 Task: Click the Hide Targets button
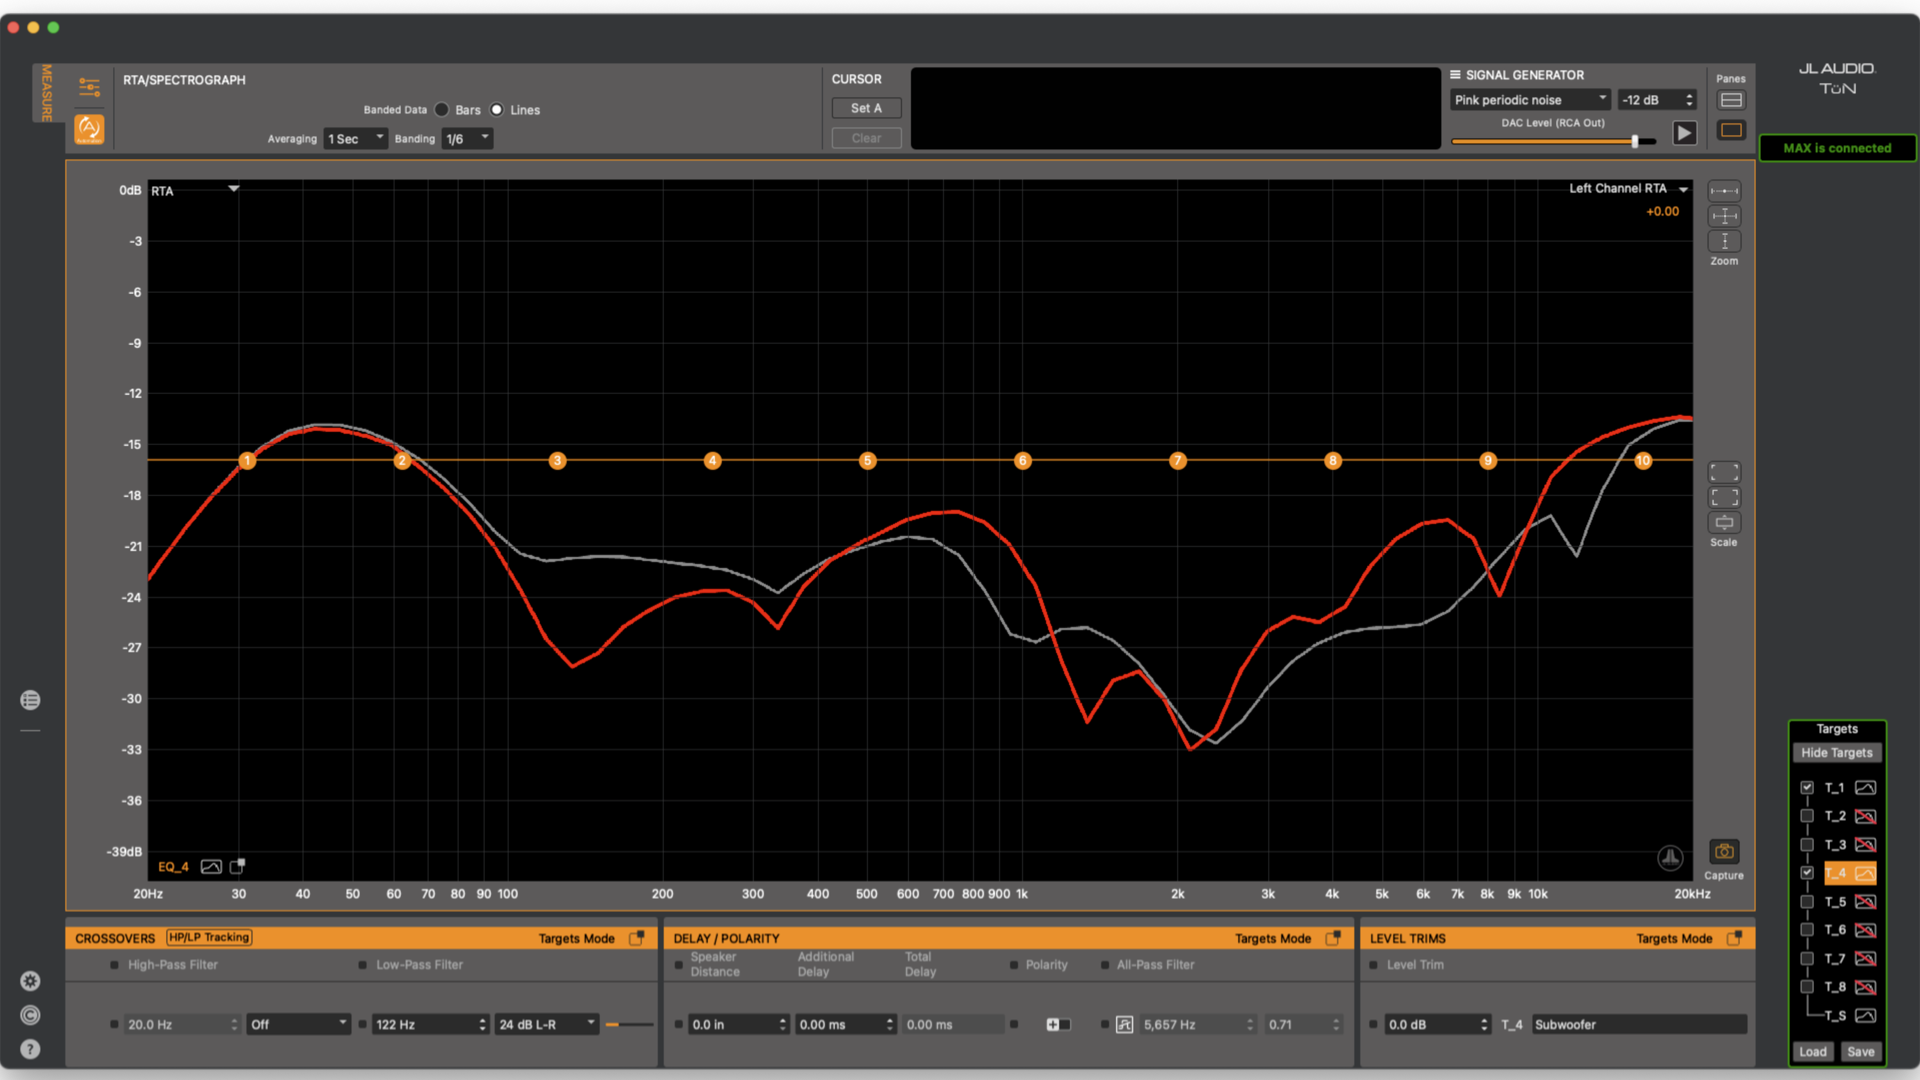click(x=1837, y=753)
